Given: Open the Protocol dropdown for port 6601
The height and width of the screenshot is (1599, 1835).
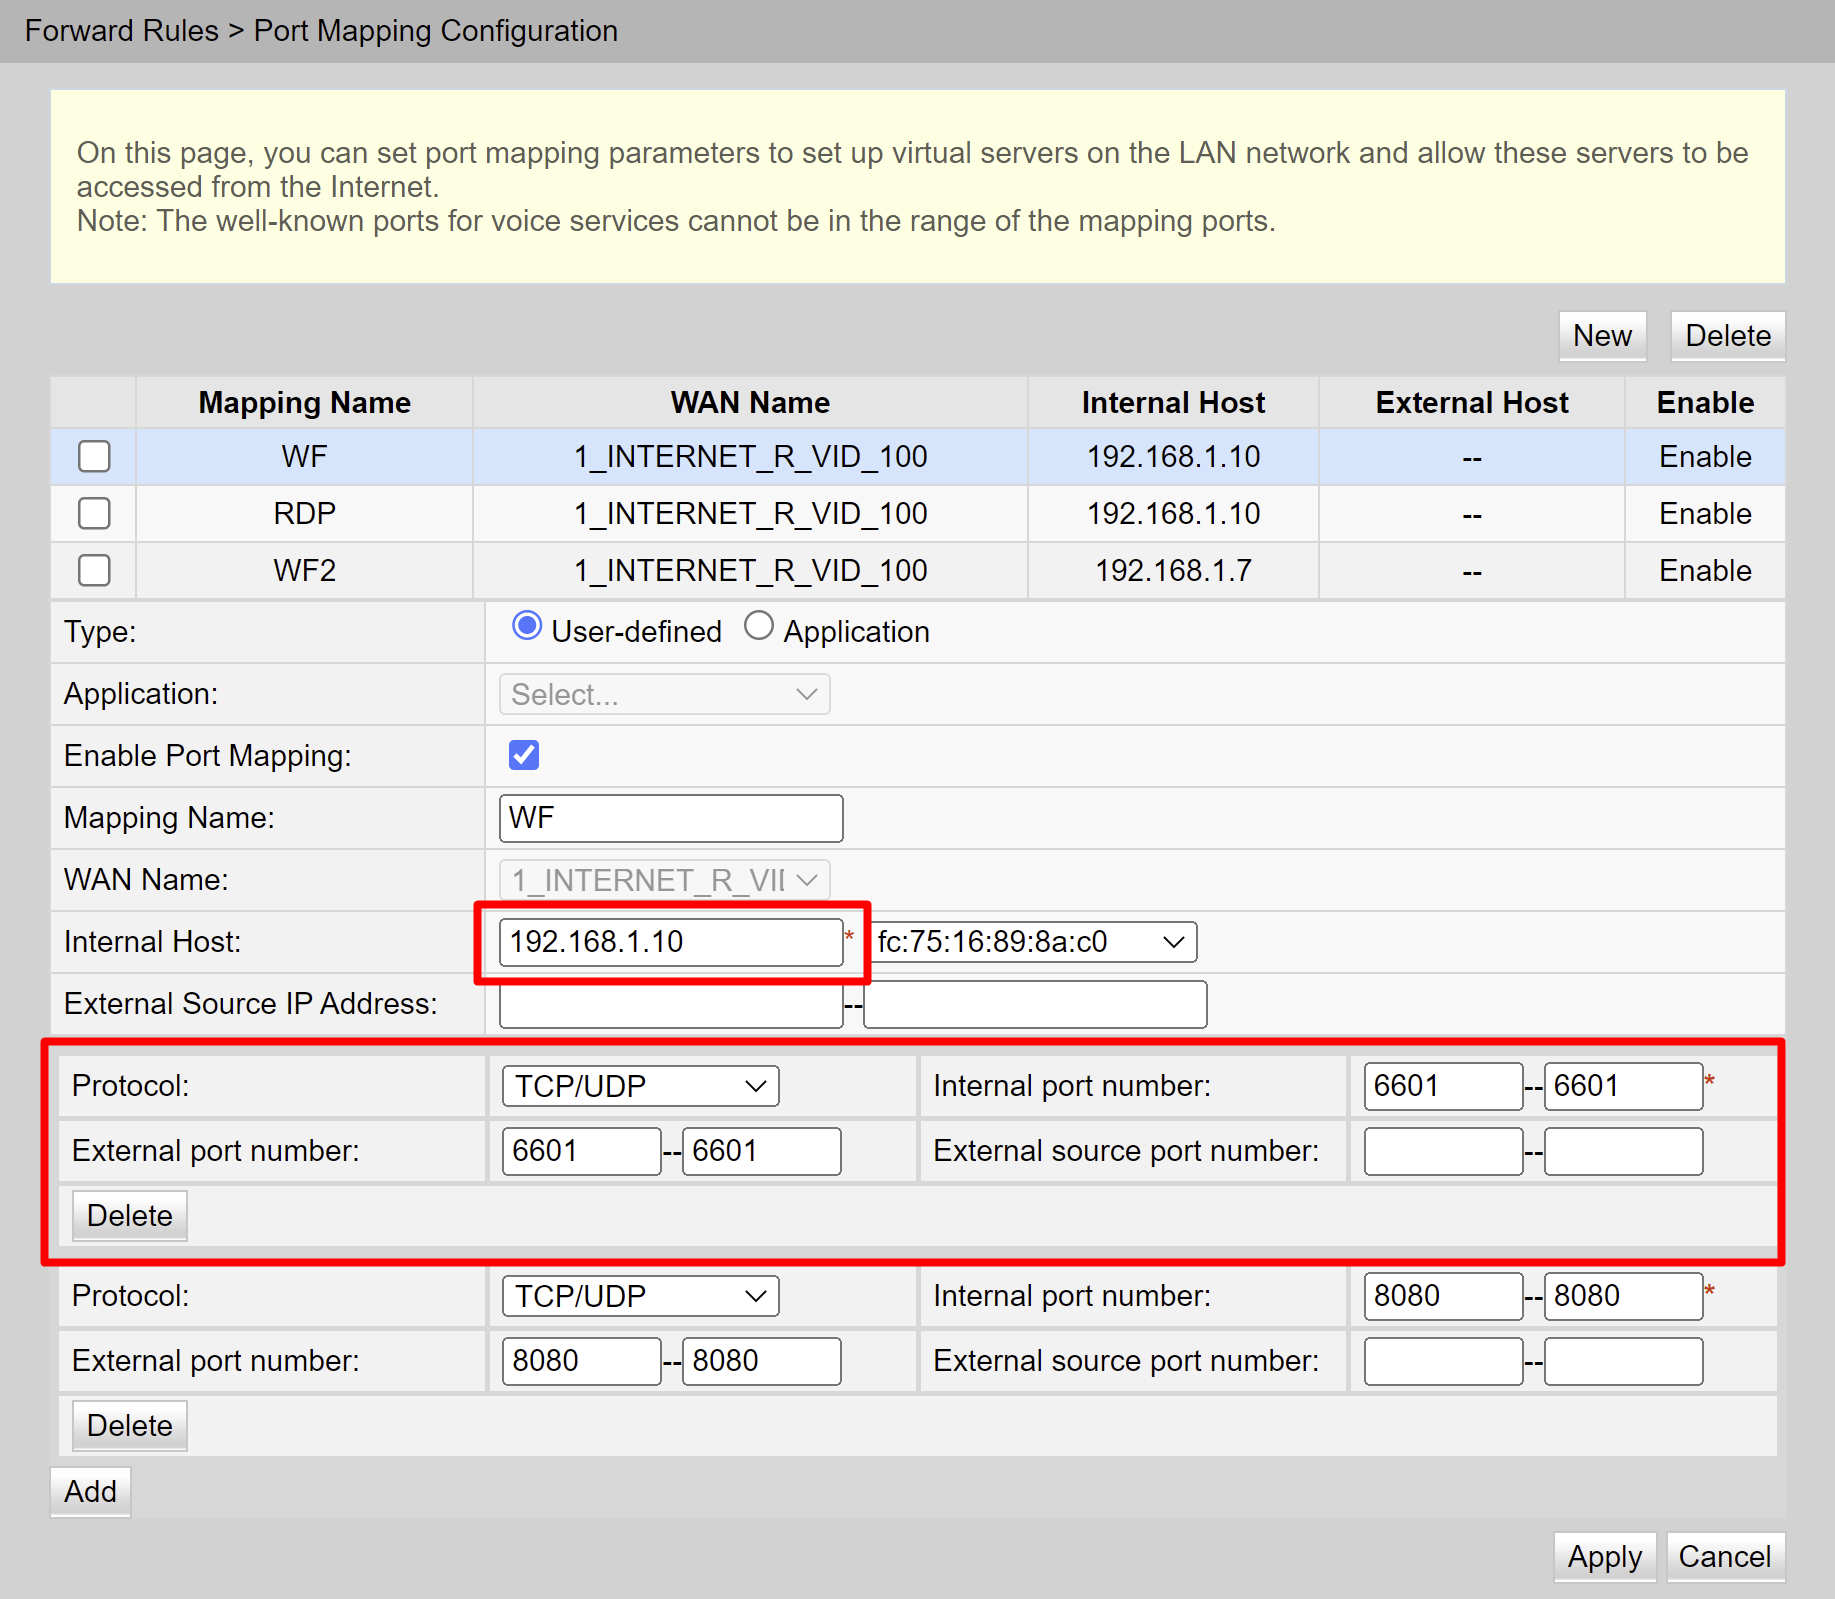Looking at the screenshot, I should (640, 1086).
